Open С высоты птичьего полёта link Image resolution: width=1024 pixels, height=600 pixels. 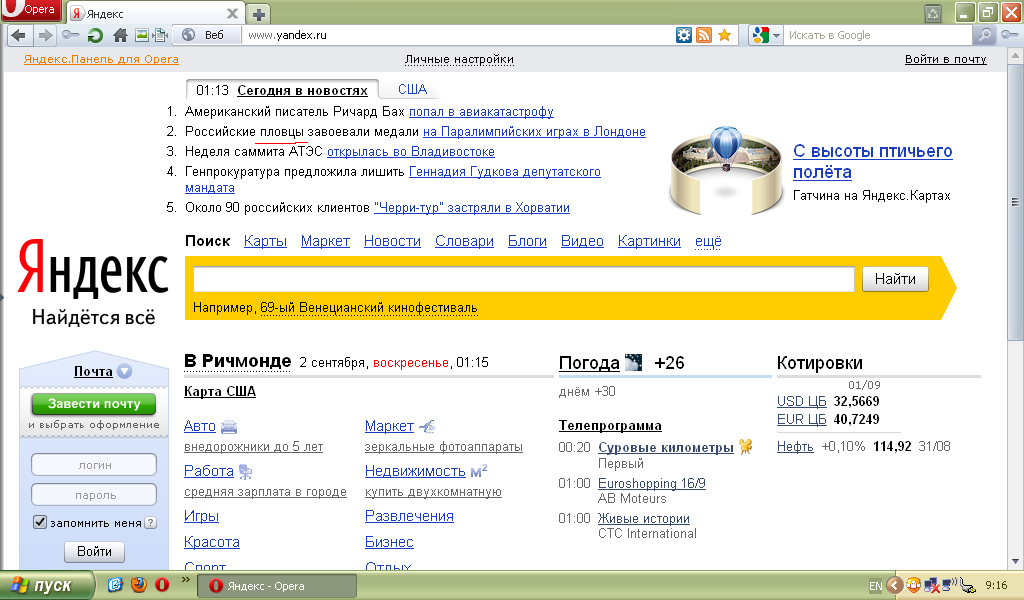872,161
